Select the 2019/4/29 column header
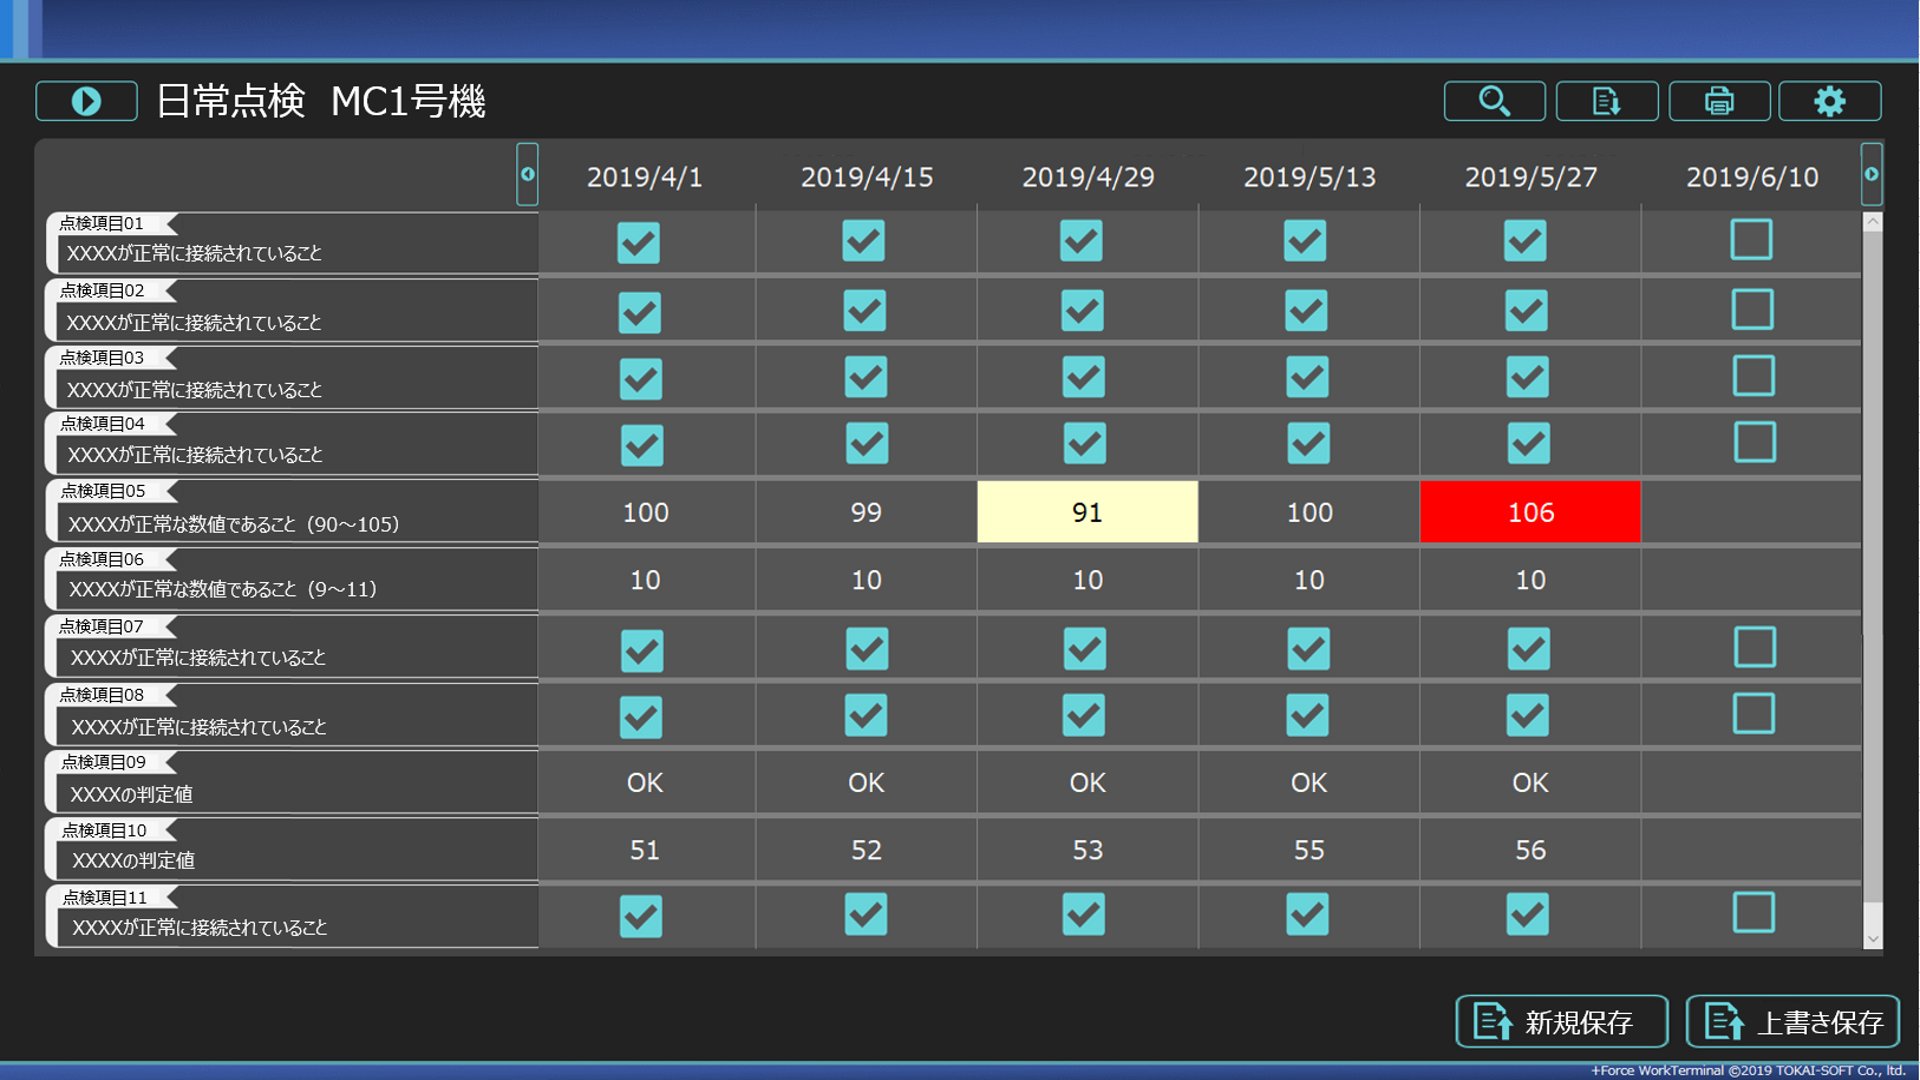This screenshot has width=1920, height=1080. click(1087, 177)
